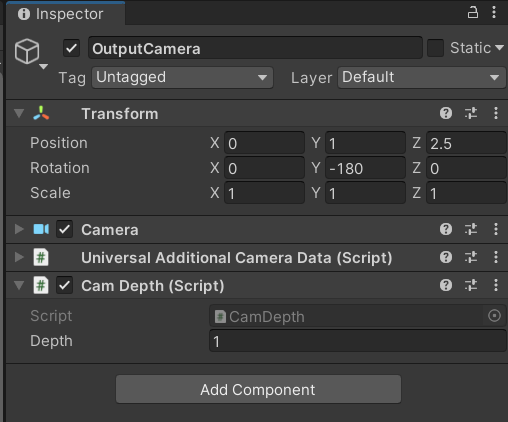Open Transform component presets
Screen dimensions: 508x422
pyautogui.click(x=471, y=113)
